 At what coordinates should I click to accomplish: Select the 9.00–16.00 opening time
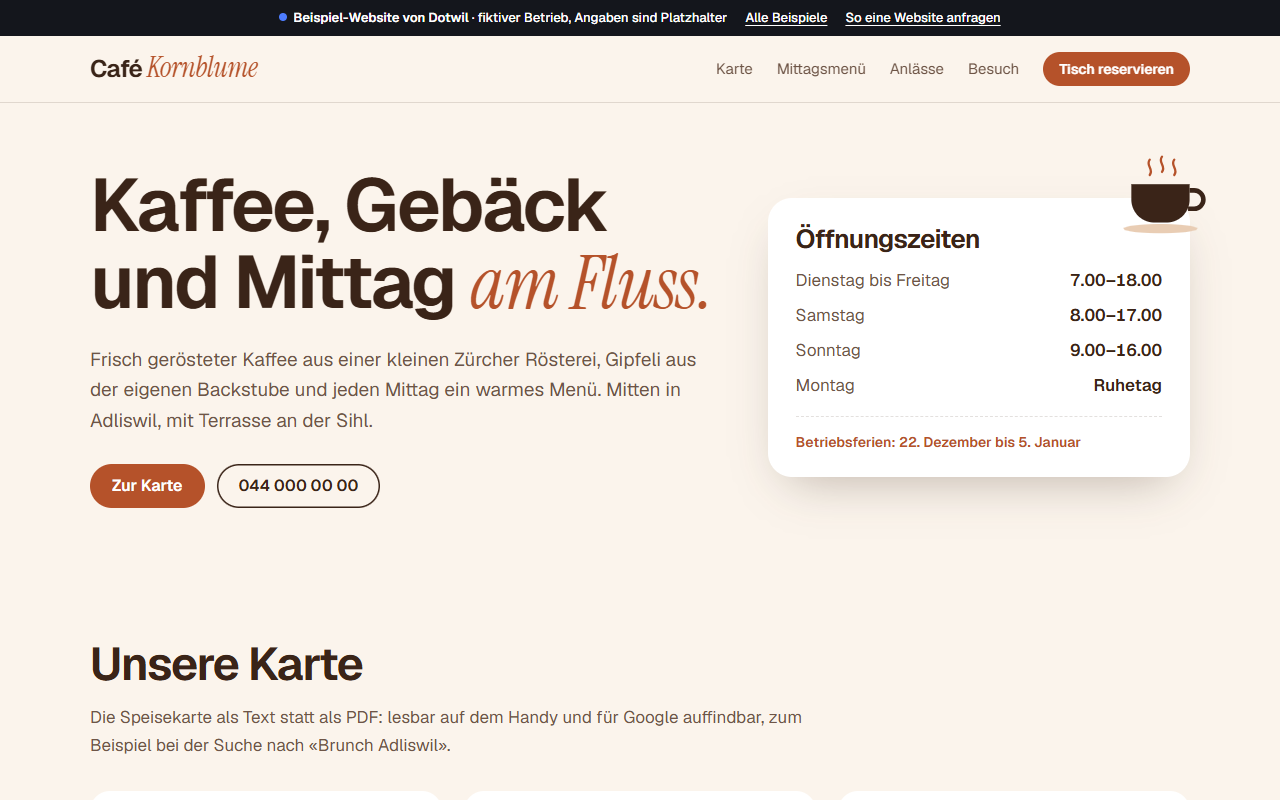(1116, 350)
